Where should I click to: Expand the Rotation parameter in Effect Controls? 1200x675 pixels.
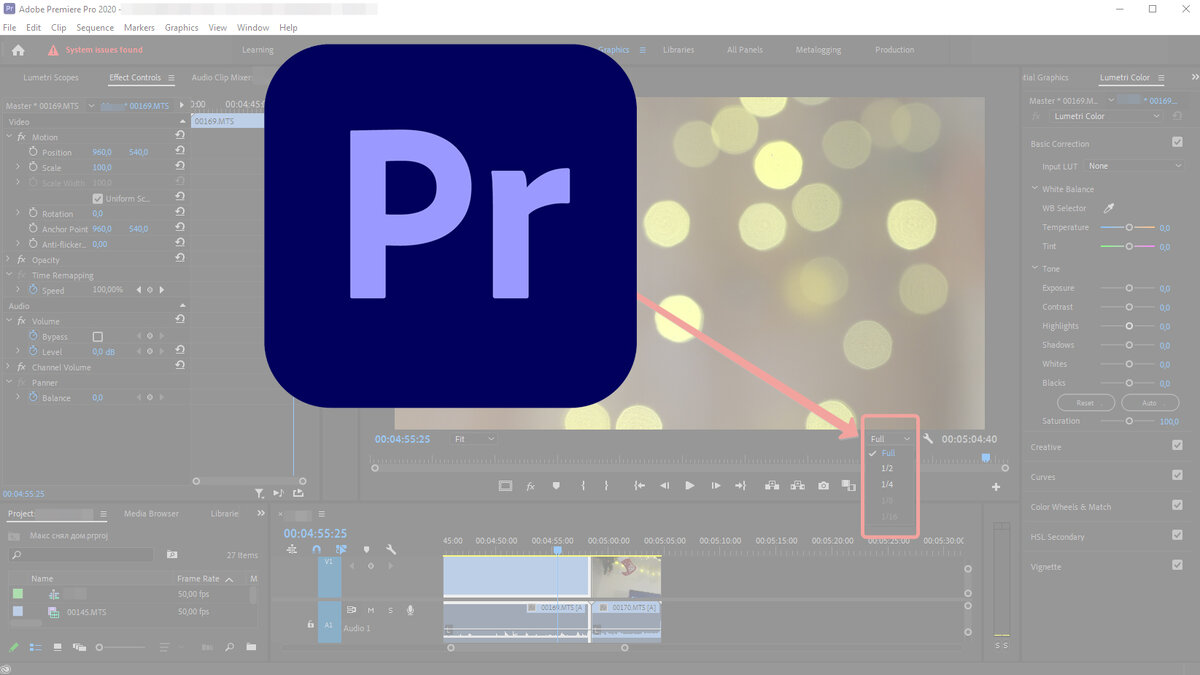point(18,214)
